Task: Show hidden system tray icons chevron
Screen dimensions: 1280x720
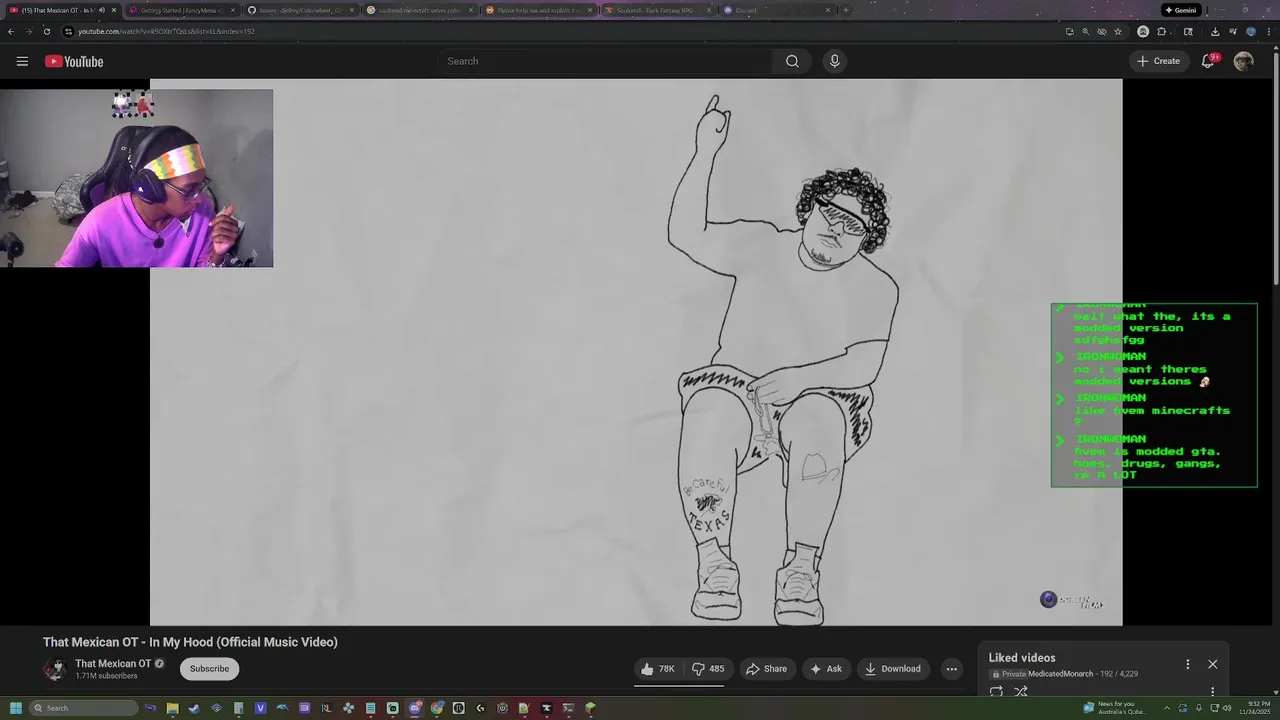Action: point(1167,708)
